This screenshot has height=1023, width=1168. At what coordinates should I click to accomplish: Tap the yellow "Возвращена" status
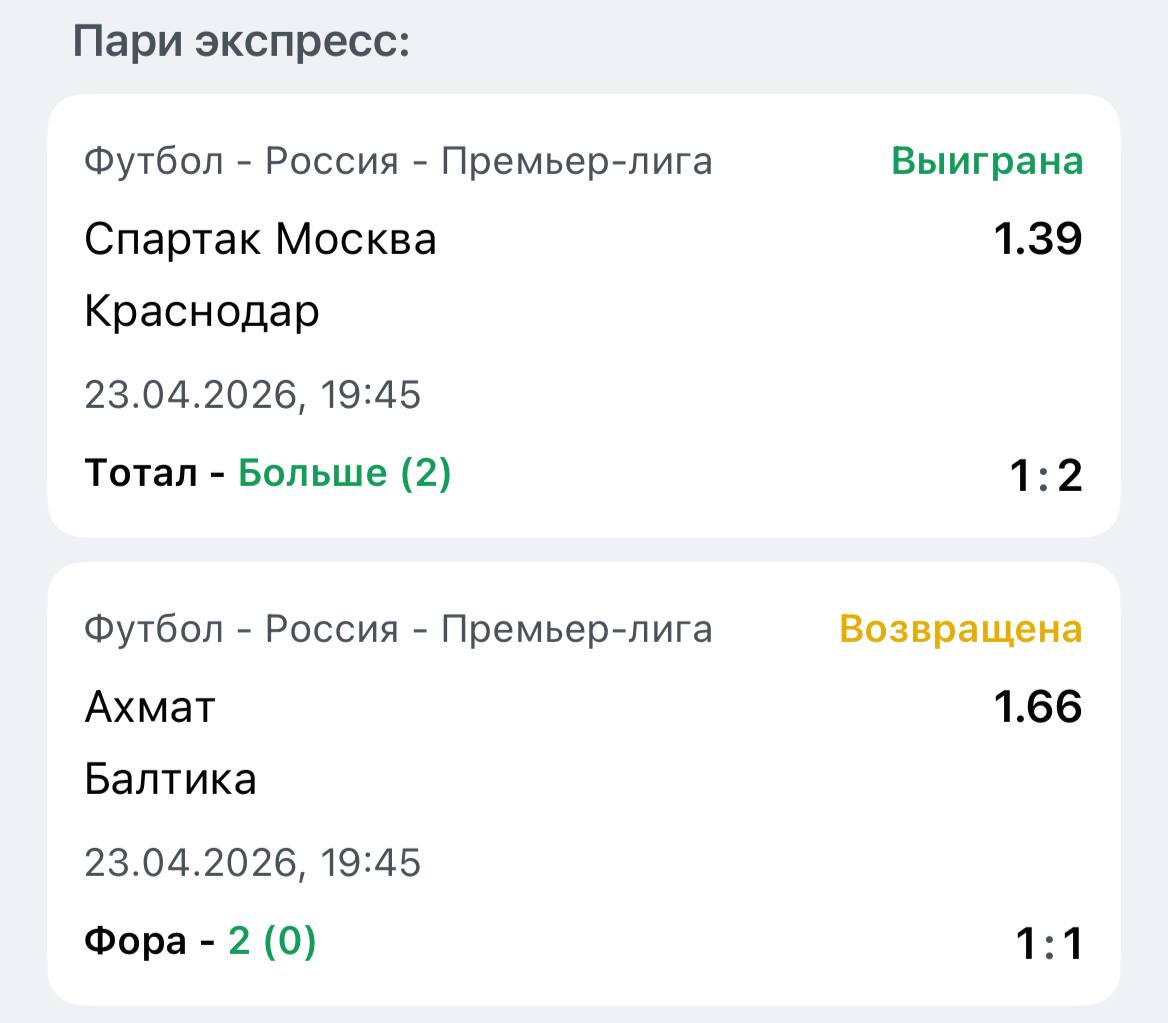[961, 629]
